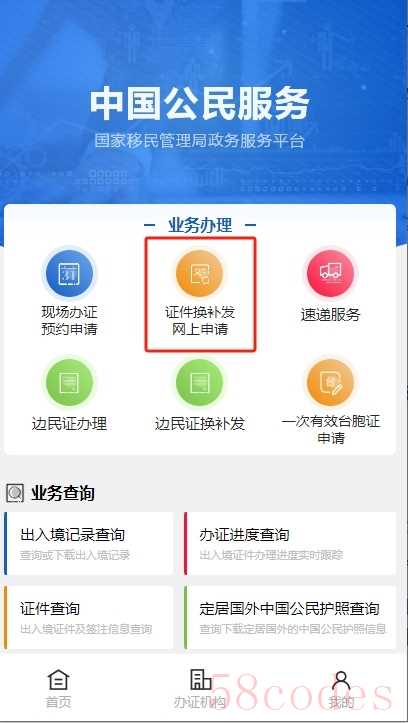This screenshot has width=408, height=723.
Task: Select the 证件查询 card
Action: [x=89, y=617]
